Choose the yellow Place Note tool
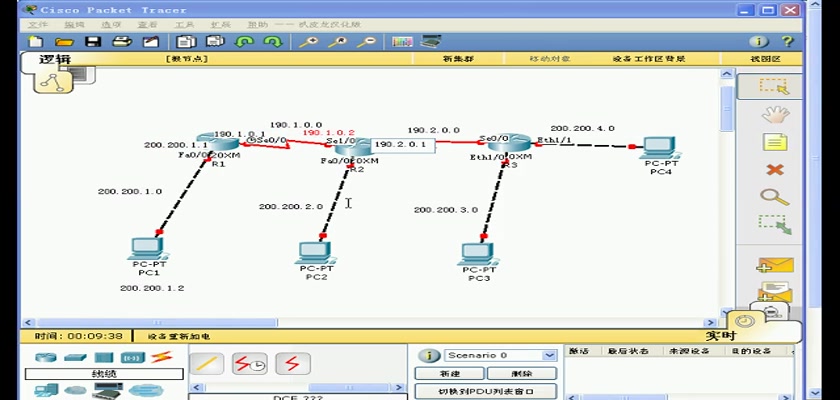This screenshot has width=840, height=400. point(773,142)
